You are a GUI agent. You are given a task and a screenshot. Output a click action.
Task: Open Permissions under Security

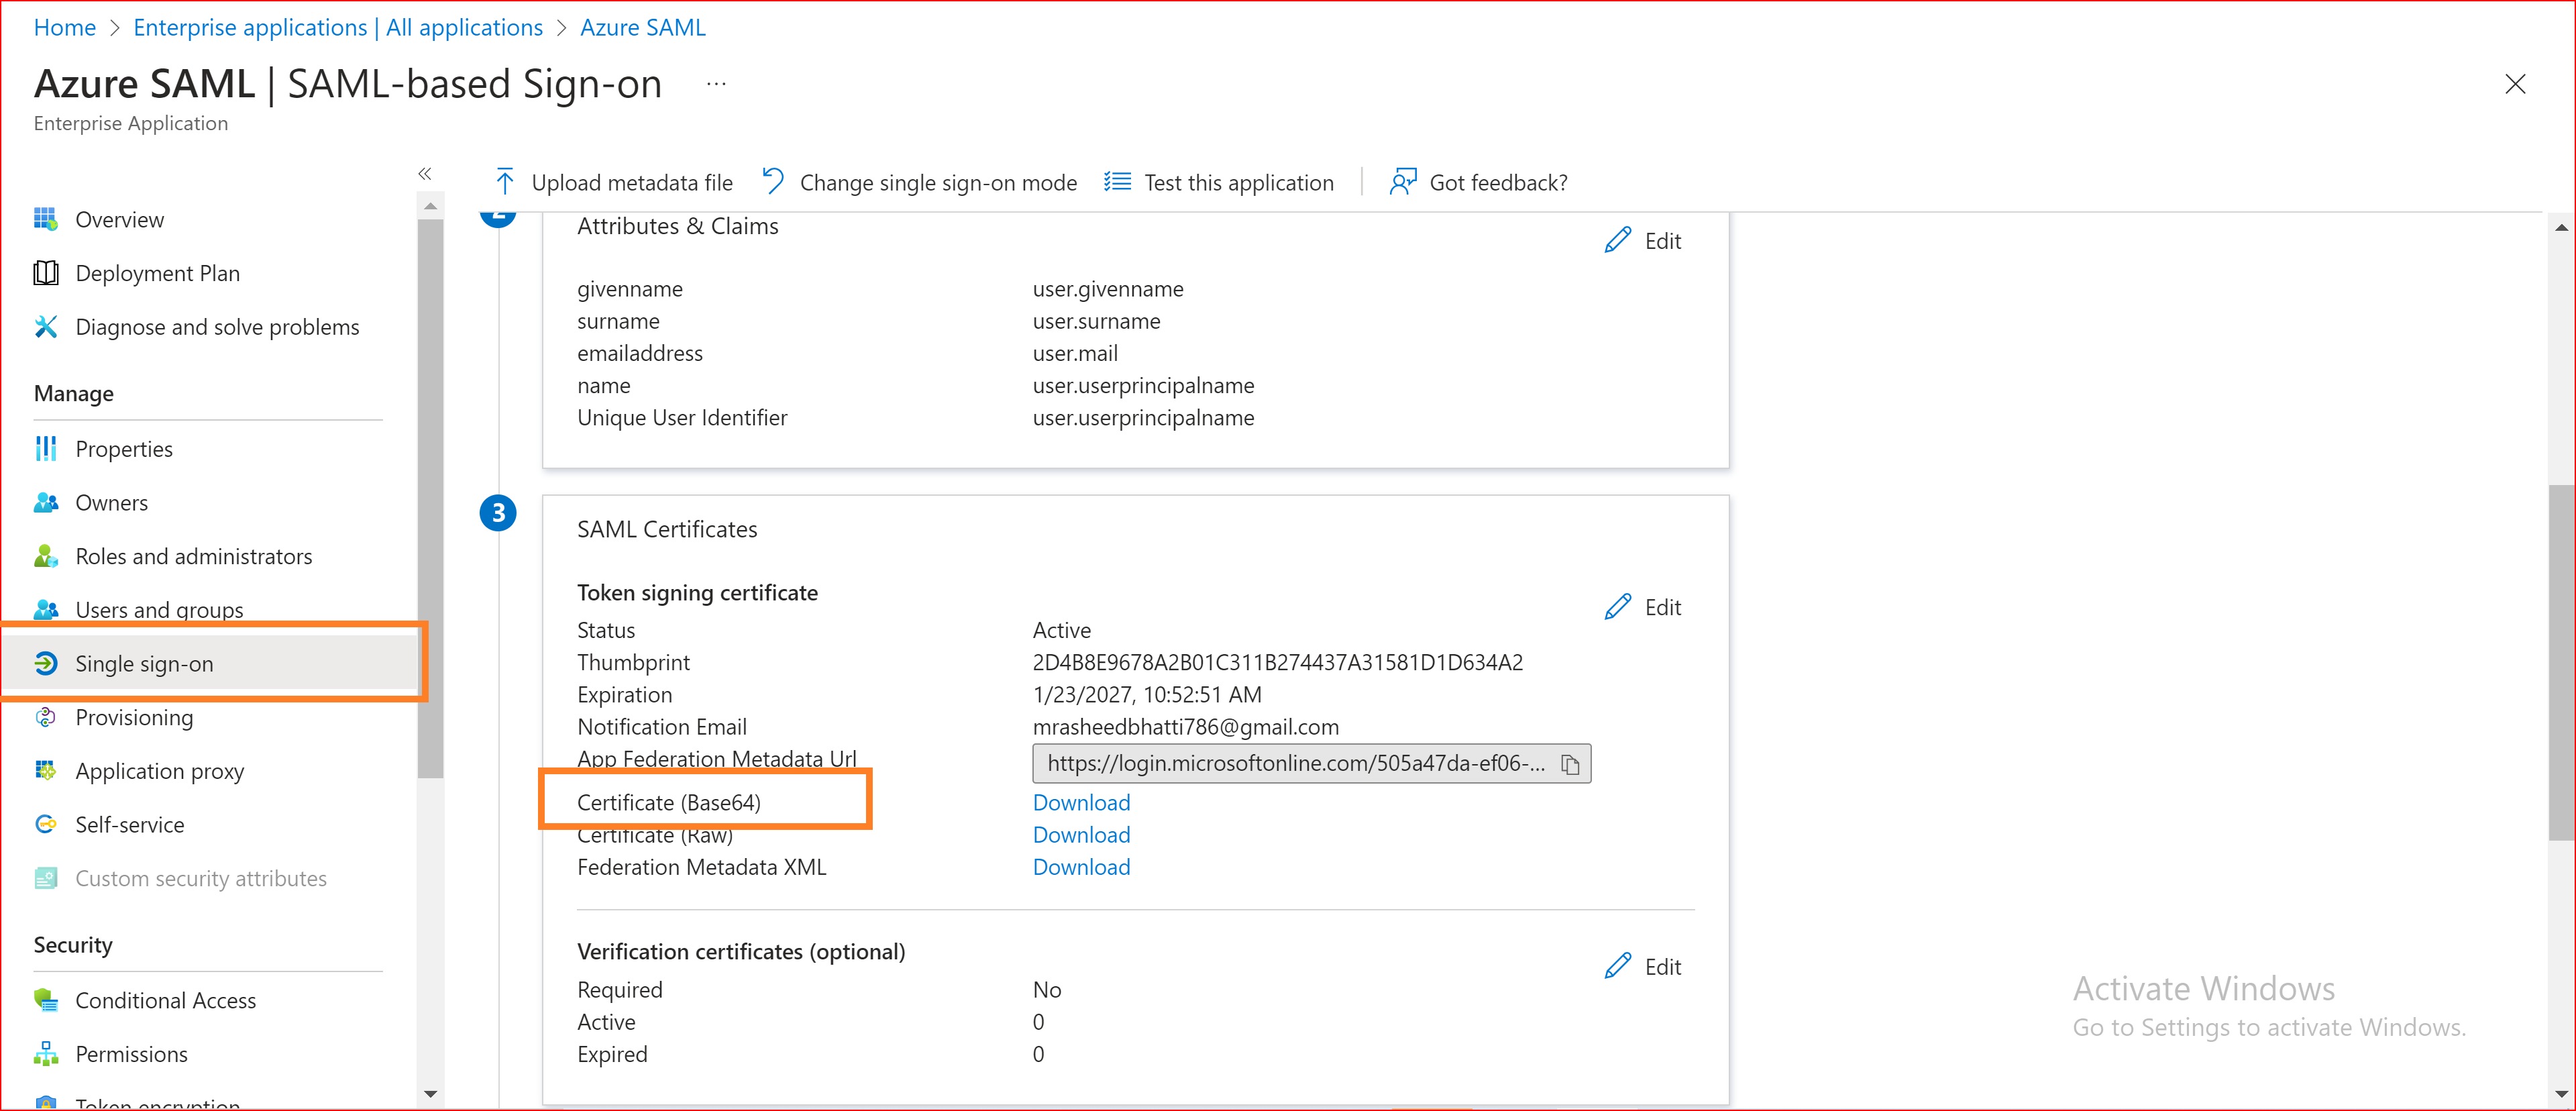[132, 1055]
